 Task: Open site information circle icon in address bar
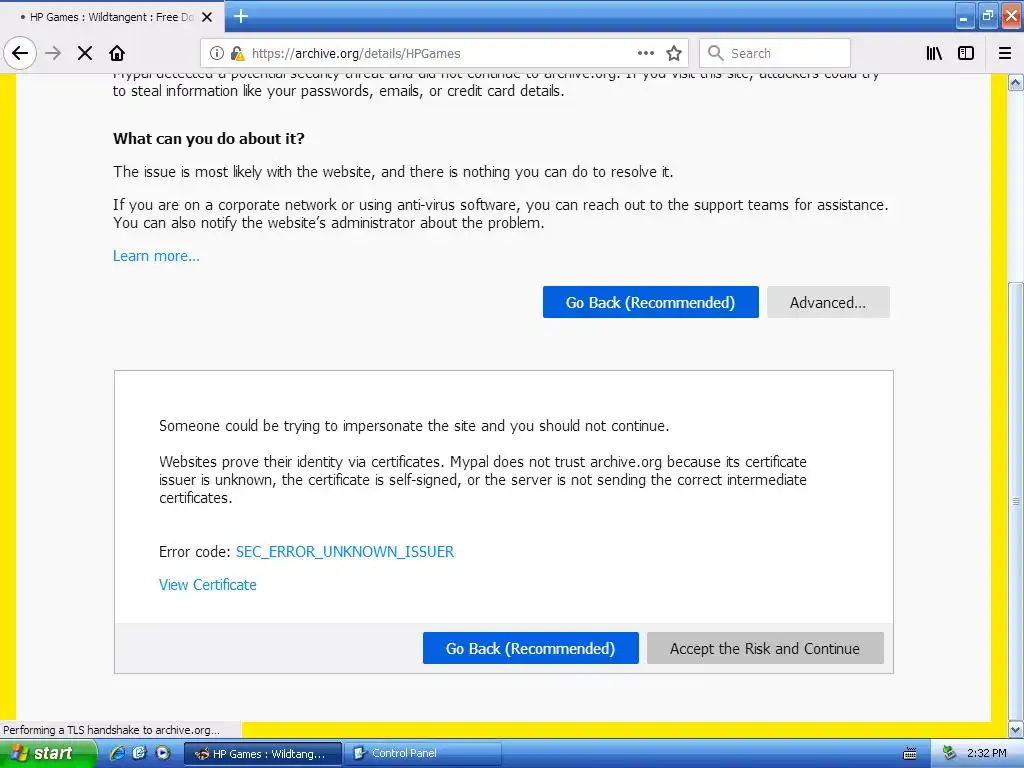point(217,54)
